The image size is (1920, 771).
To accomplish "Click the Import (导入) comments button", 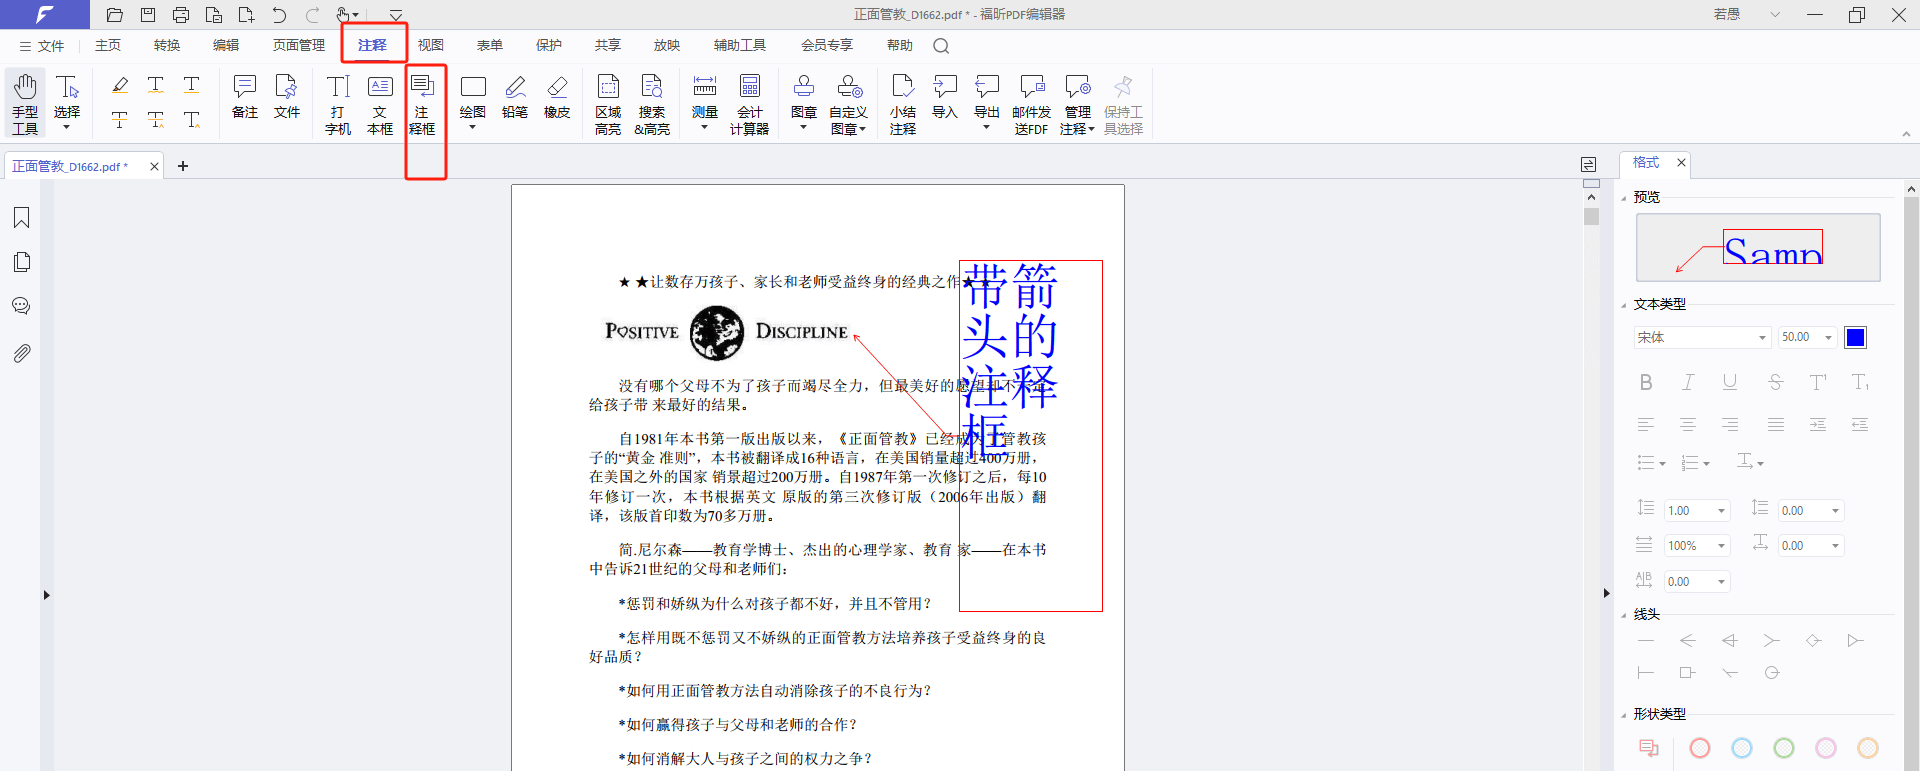I will coord(945,98).
